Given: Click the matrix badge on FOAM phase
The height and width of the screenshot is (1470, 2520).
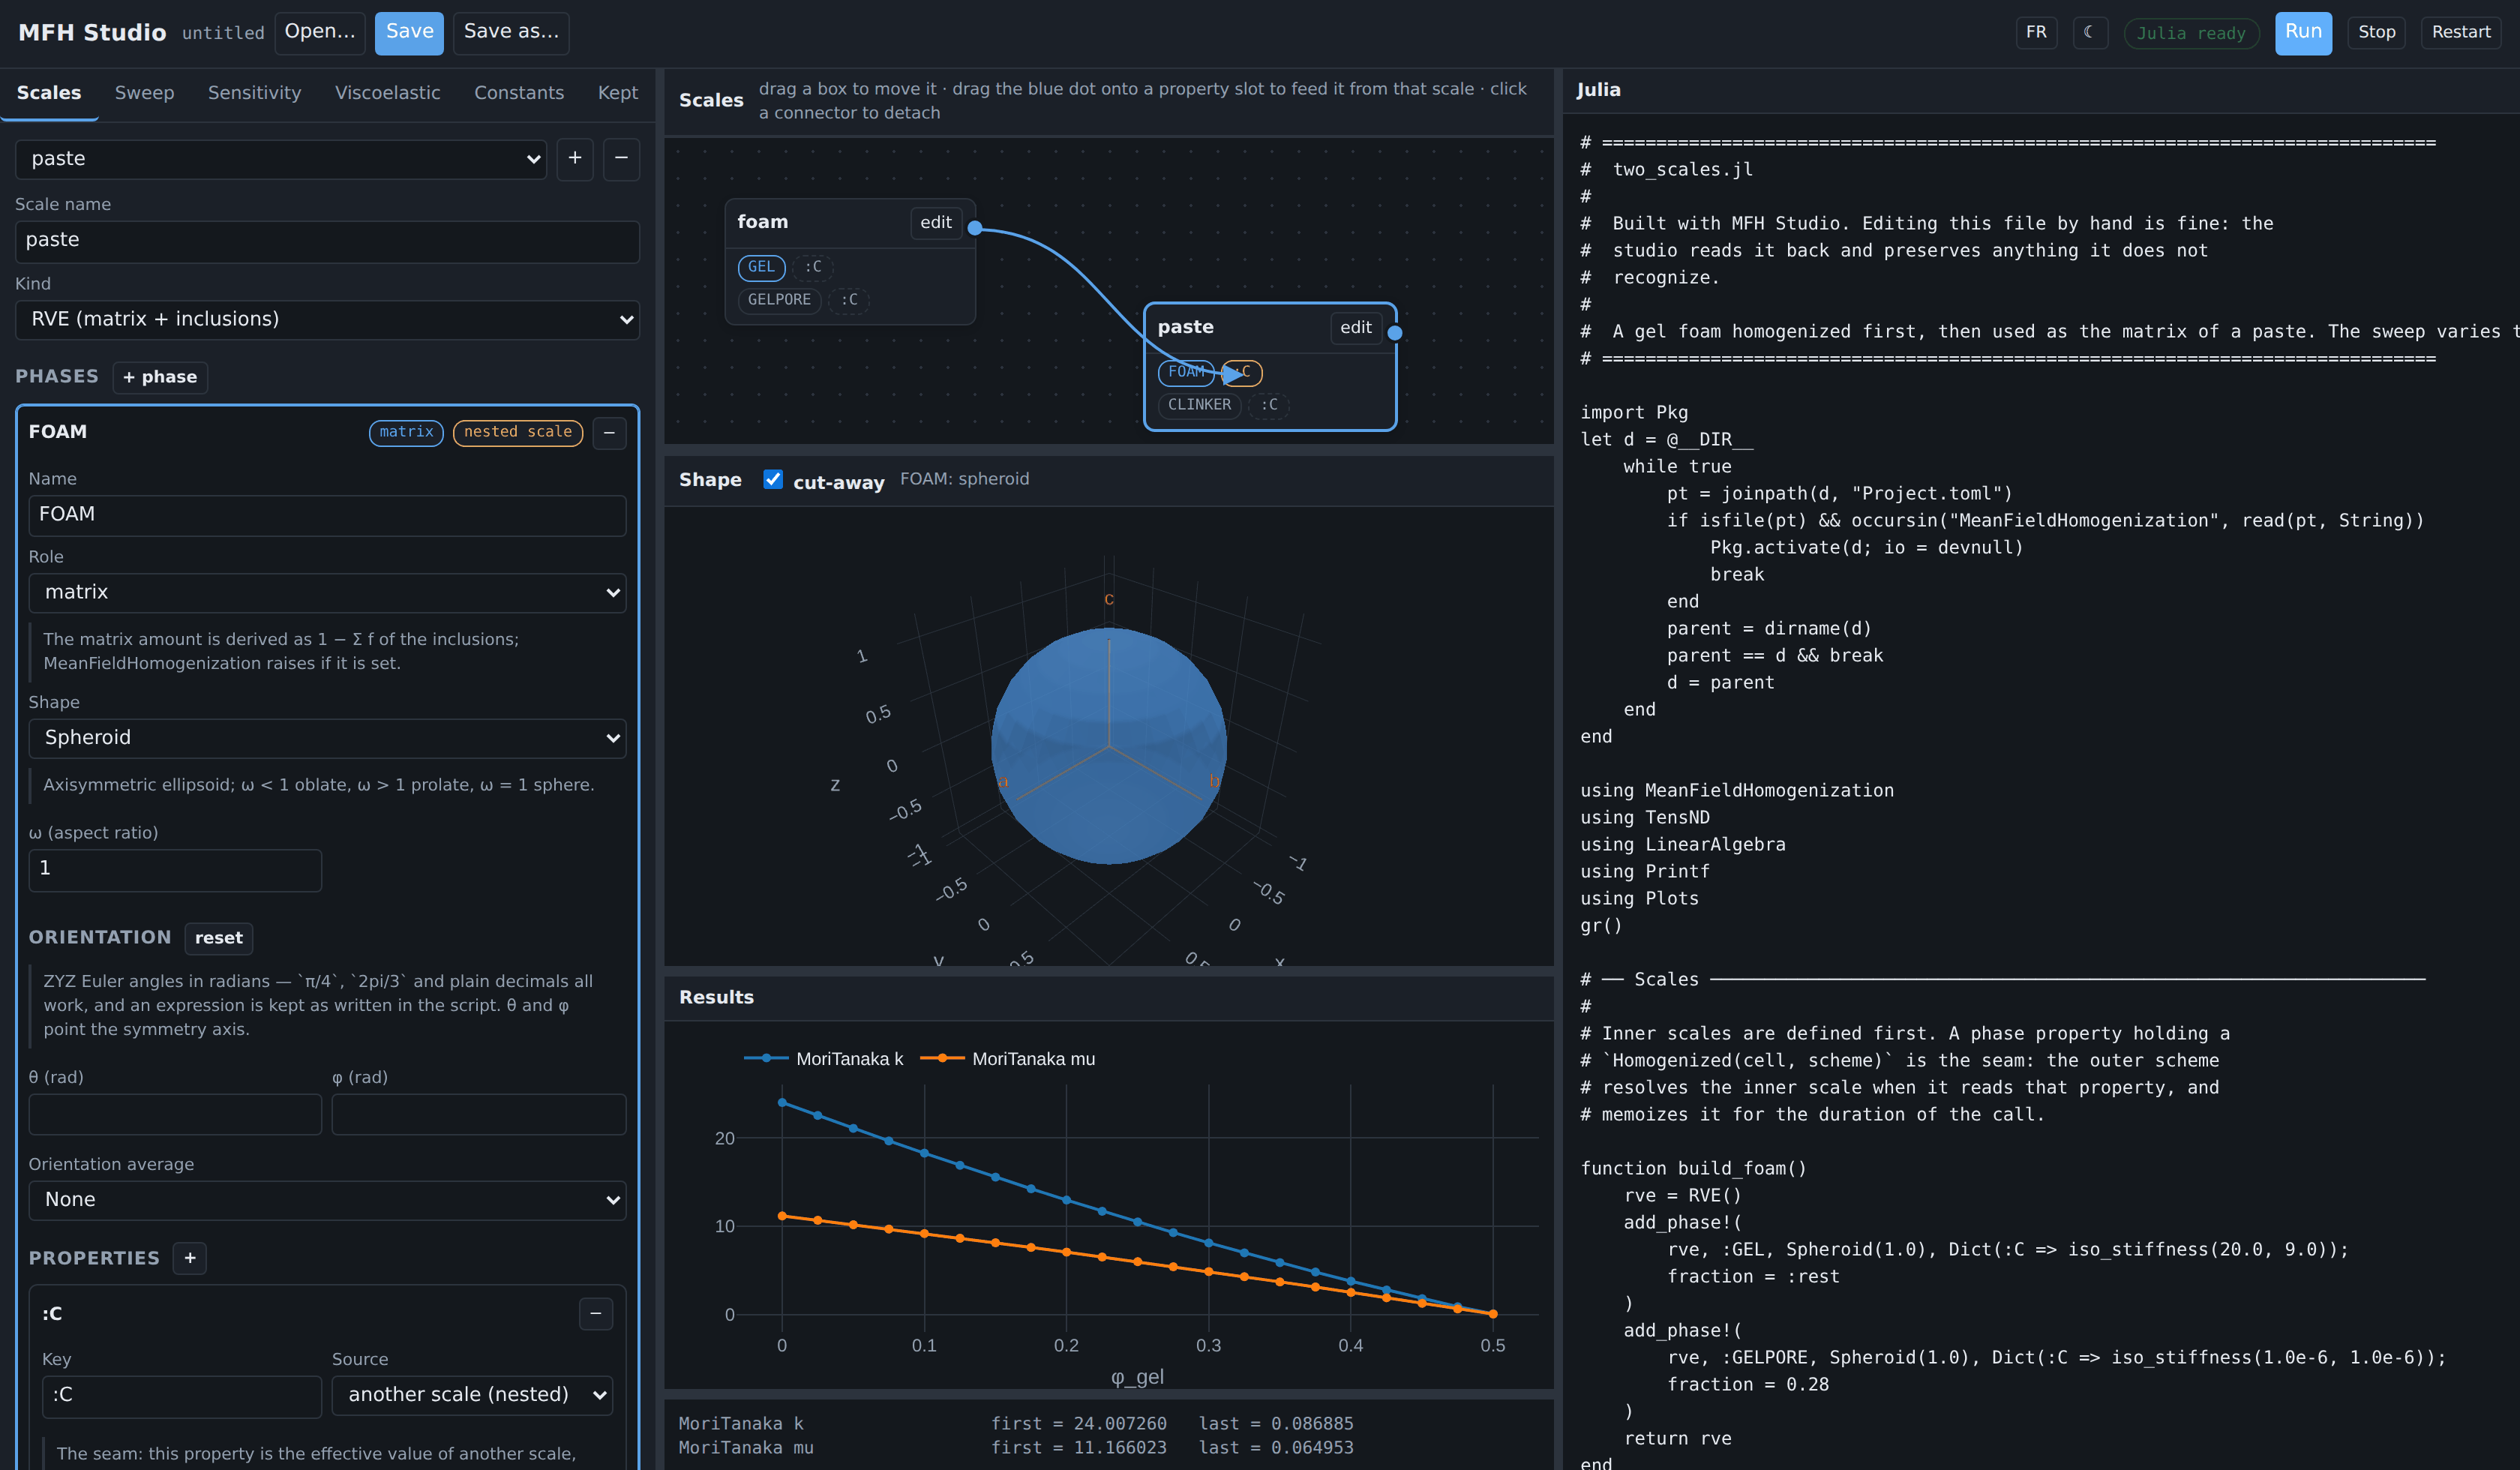Looking at the screenshot, I should click(406, 432).
